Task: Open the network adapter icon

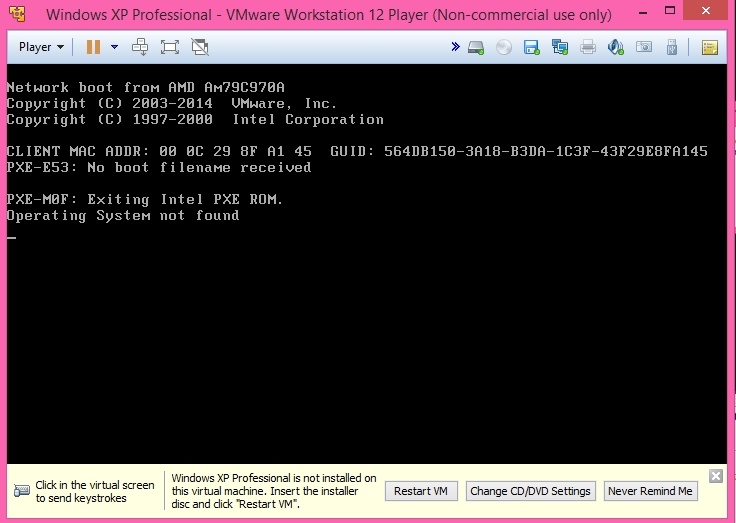Action: click(560, 47)
